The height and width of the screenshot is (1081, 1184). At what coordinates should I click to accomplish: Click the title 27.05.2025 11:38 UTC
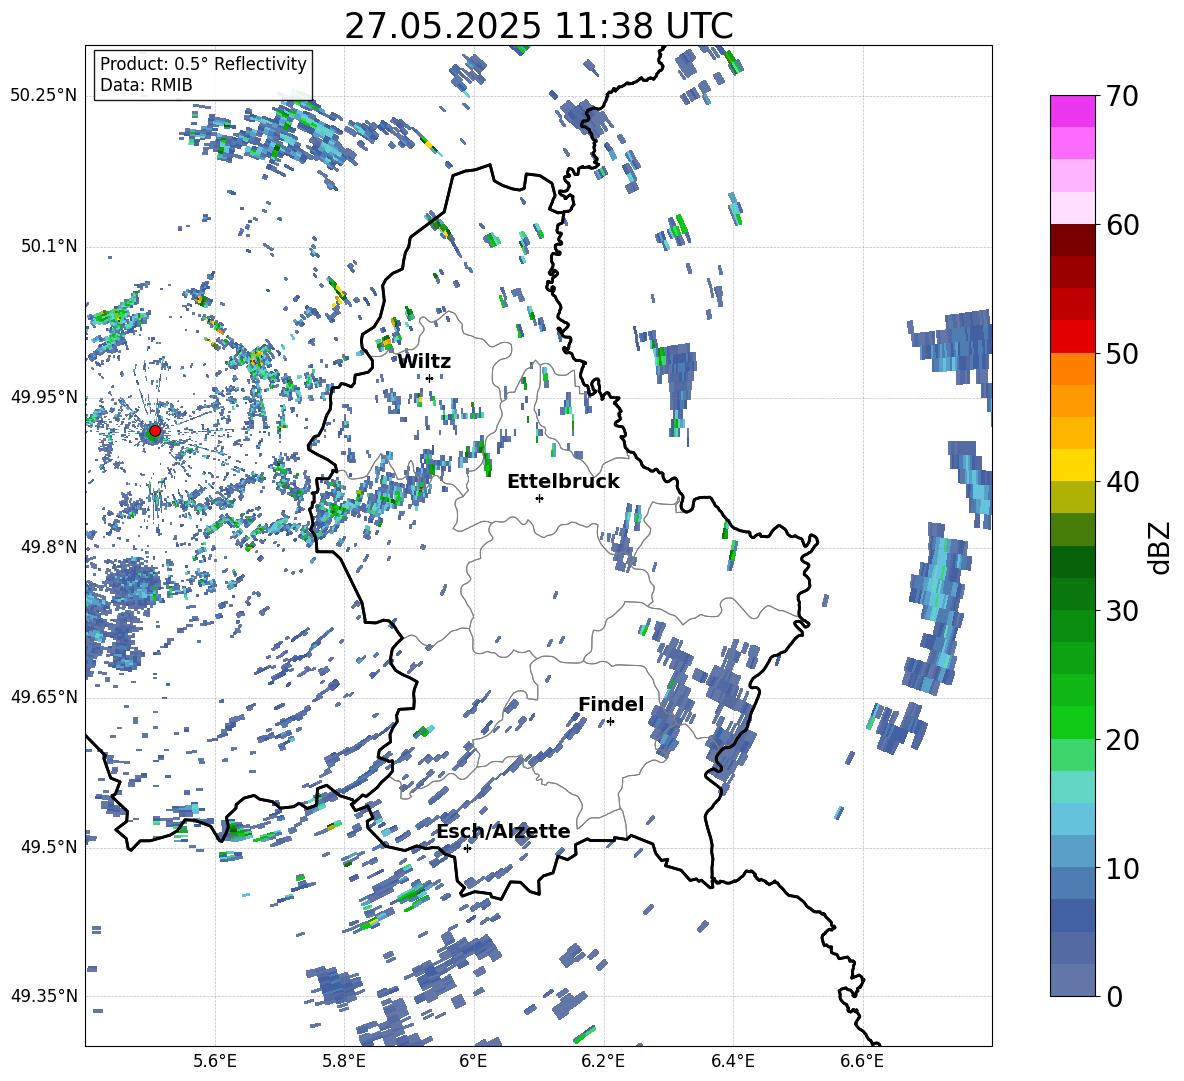(538, 26)
